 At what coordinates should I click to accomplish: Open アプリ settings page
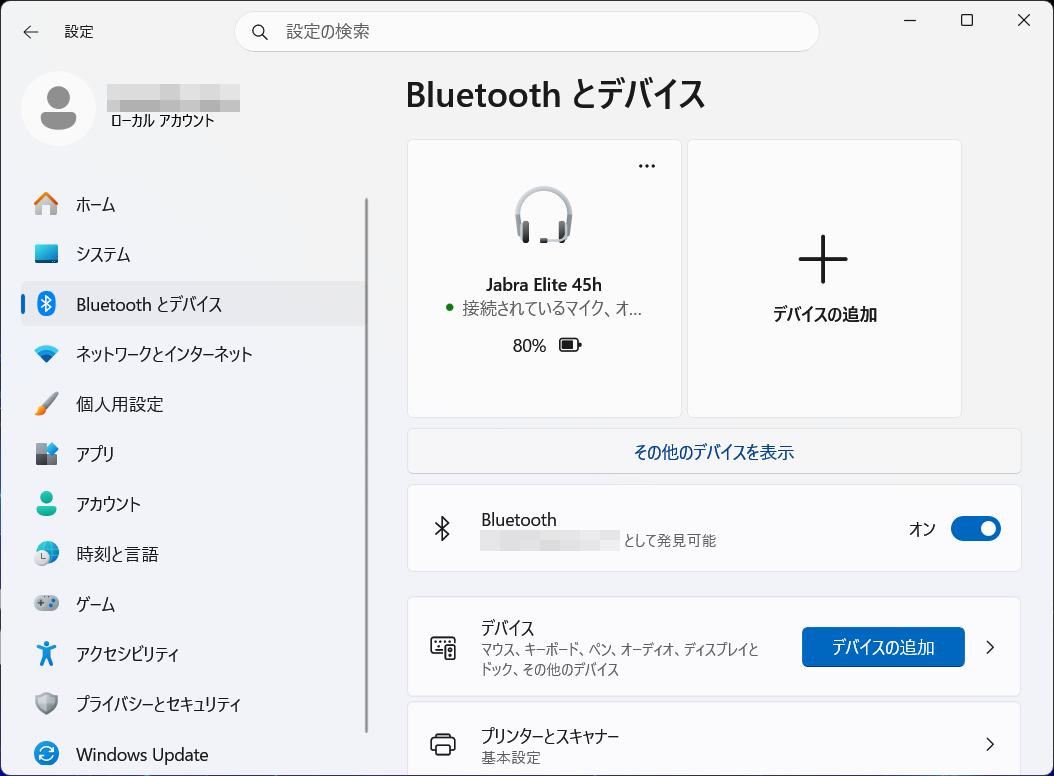point(194,454)
